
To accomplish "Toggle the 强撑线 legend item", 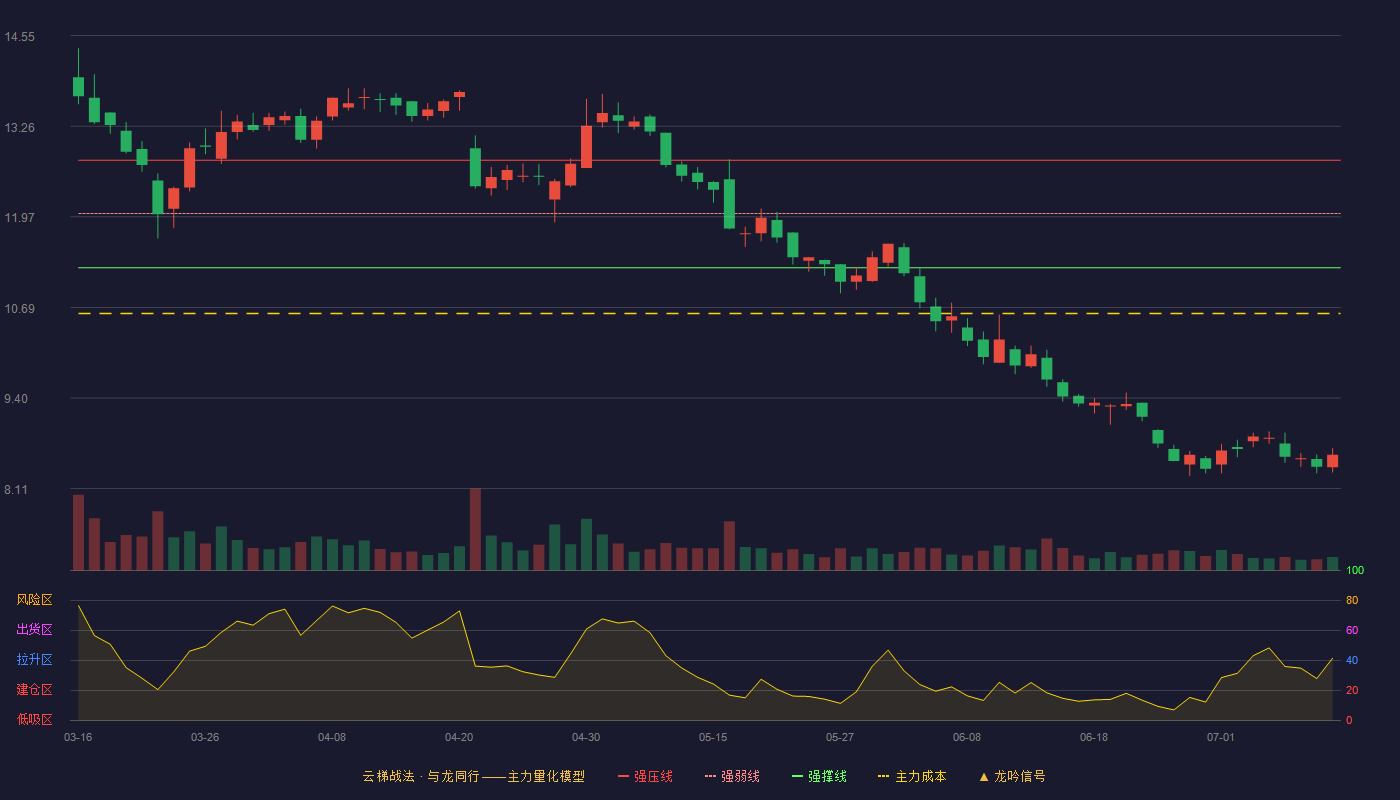I will point(819,776).
